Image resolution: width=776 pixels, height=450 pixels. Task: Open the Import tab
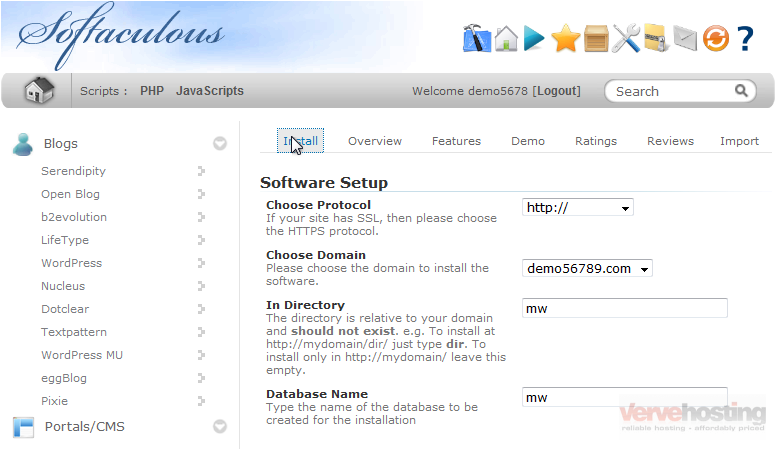(x=739, y=141)
